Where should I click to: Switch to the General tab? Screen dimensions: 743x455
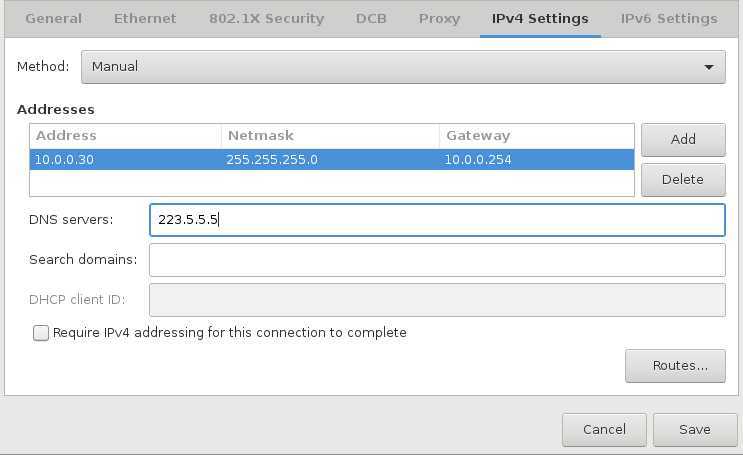[54, 18]
